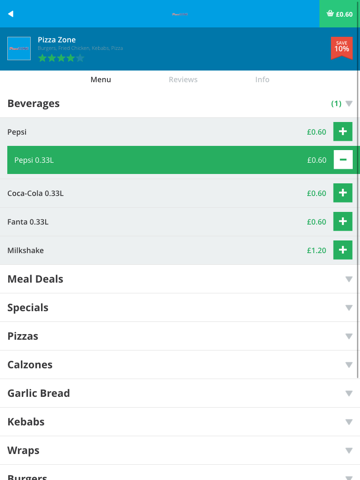Add Fanta 0.33L to basket
The image size is (360, 480).
click(343, 221)
